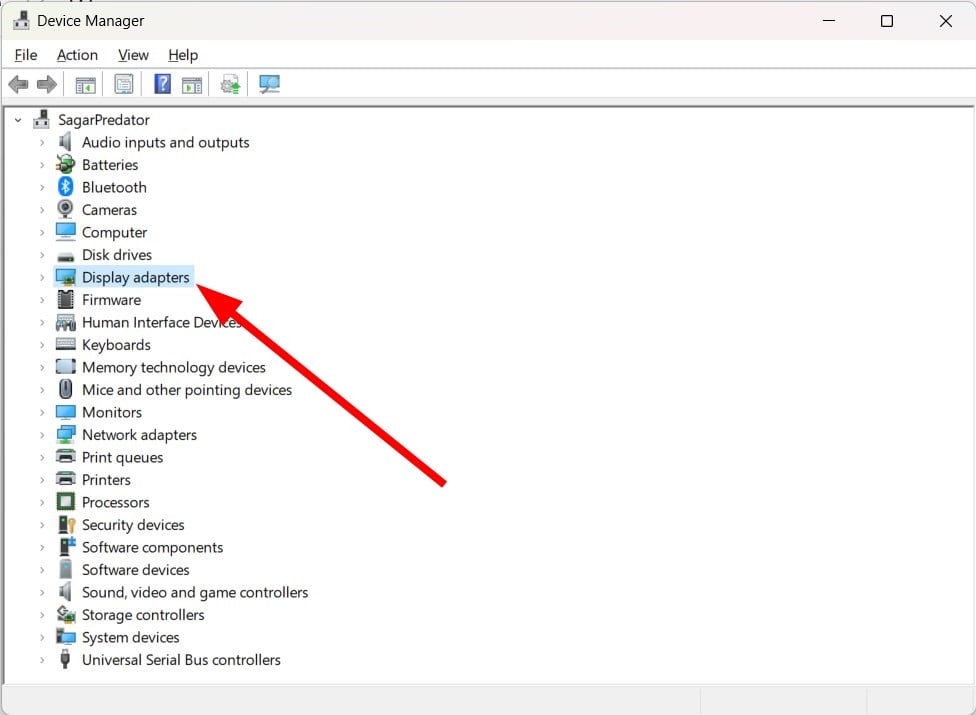Viewport: 976px width, 715px height.
Task: Maximize the Device Manager window
Action: [x=887, y=21]
